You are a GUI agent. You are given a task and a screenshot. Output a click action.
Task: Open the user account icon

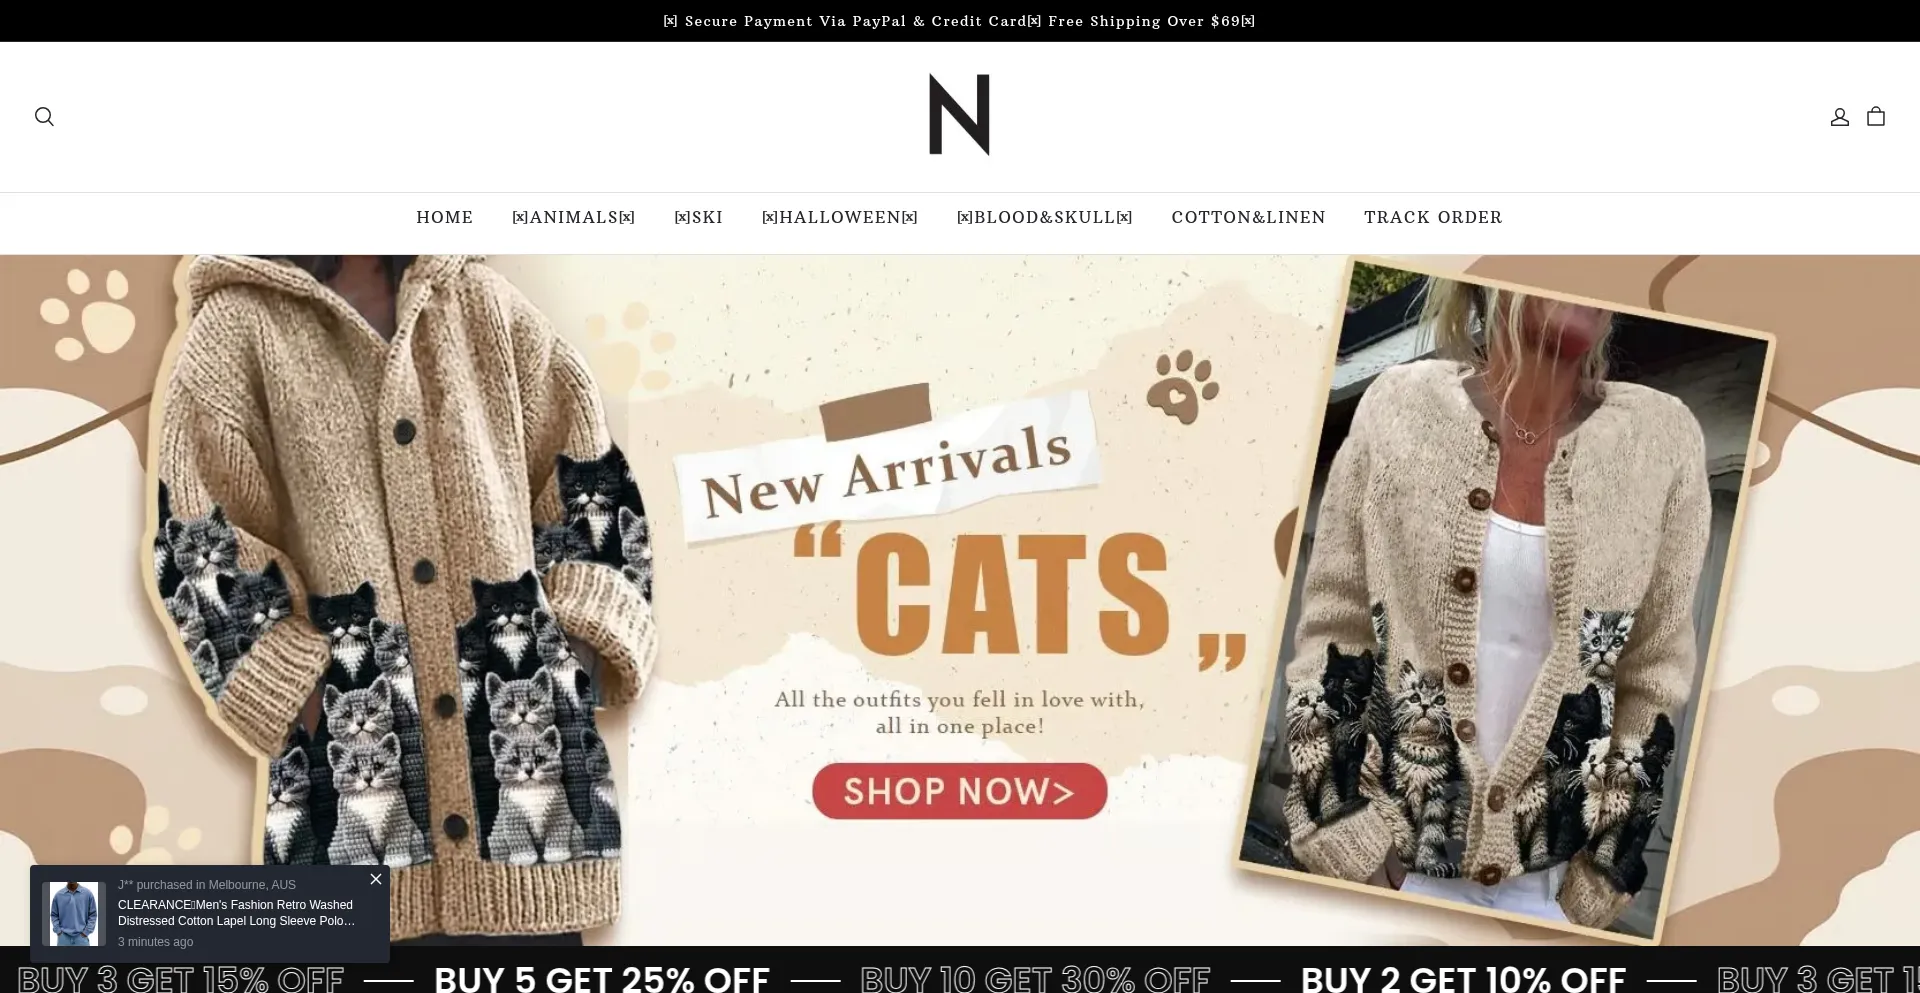tap(1839, 117)
